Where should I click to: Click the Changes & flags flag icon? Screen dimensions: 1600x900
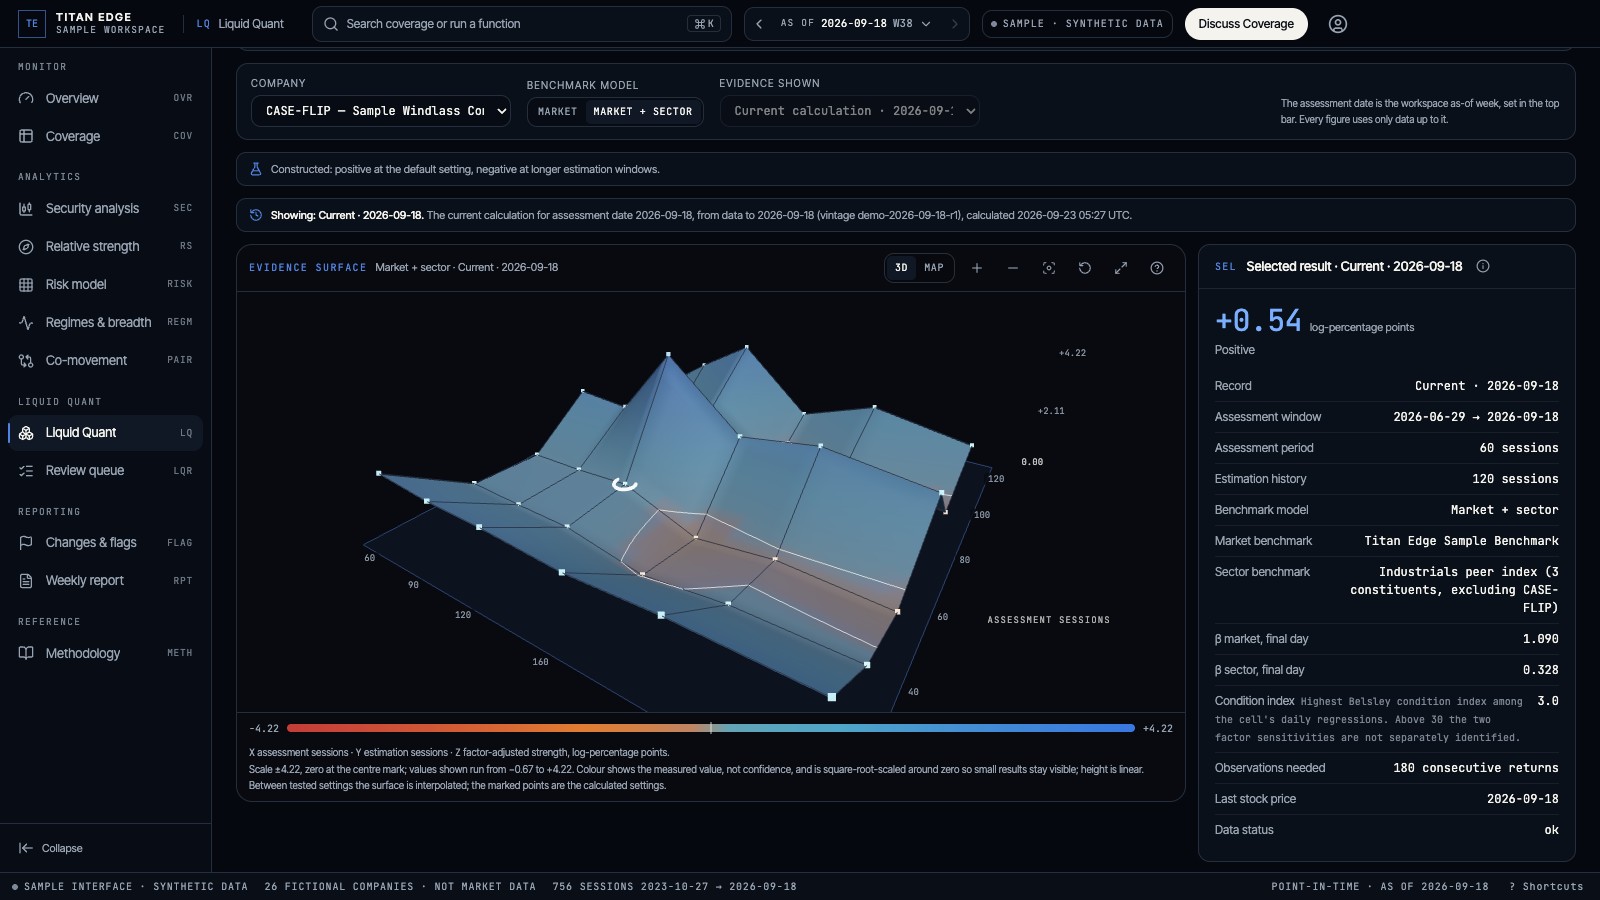(x=26, y=543)
